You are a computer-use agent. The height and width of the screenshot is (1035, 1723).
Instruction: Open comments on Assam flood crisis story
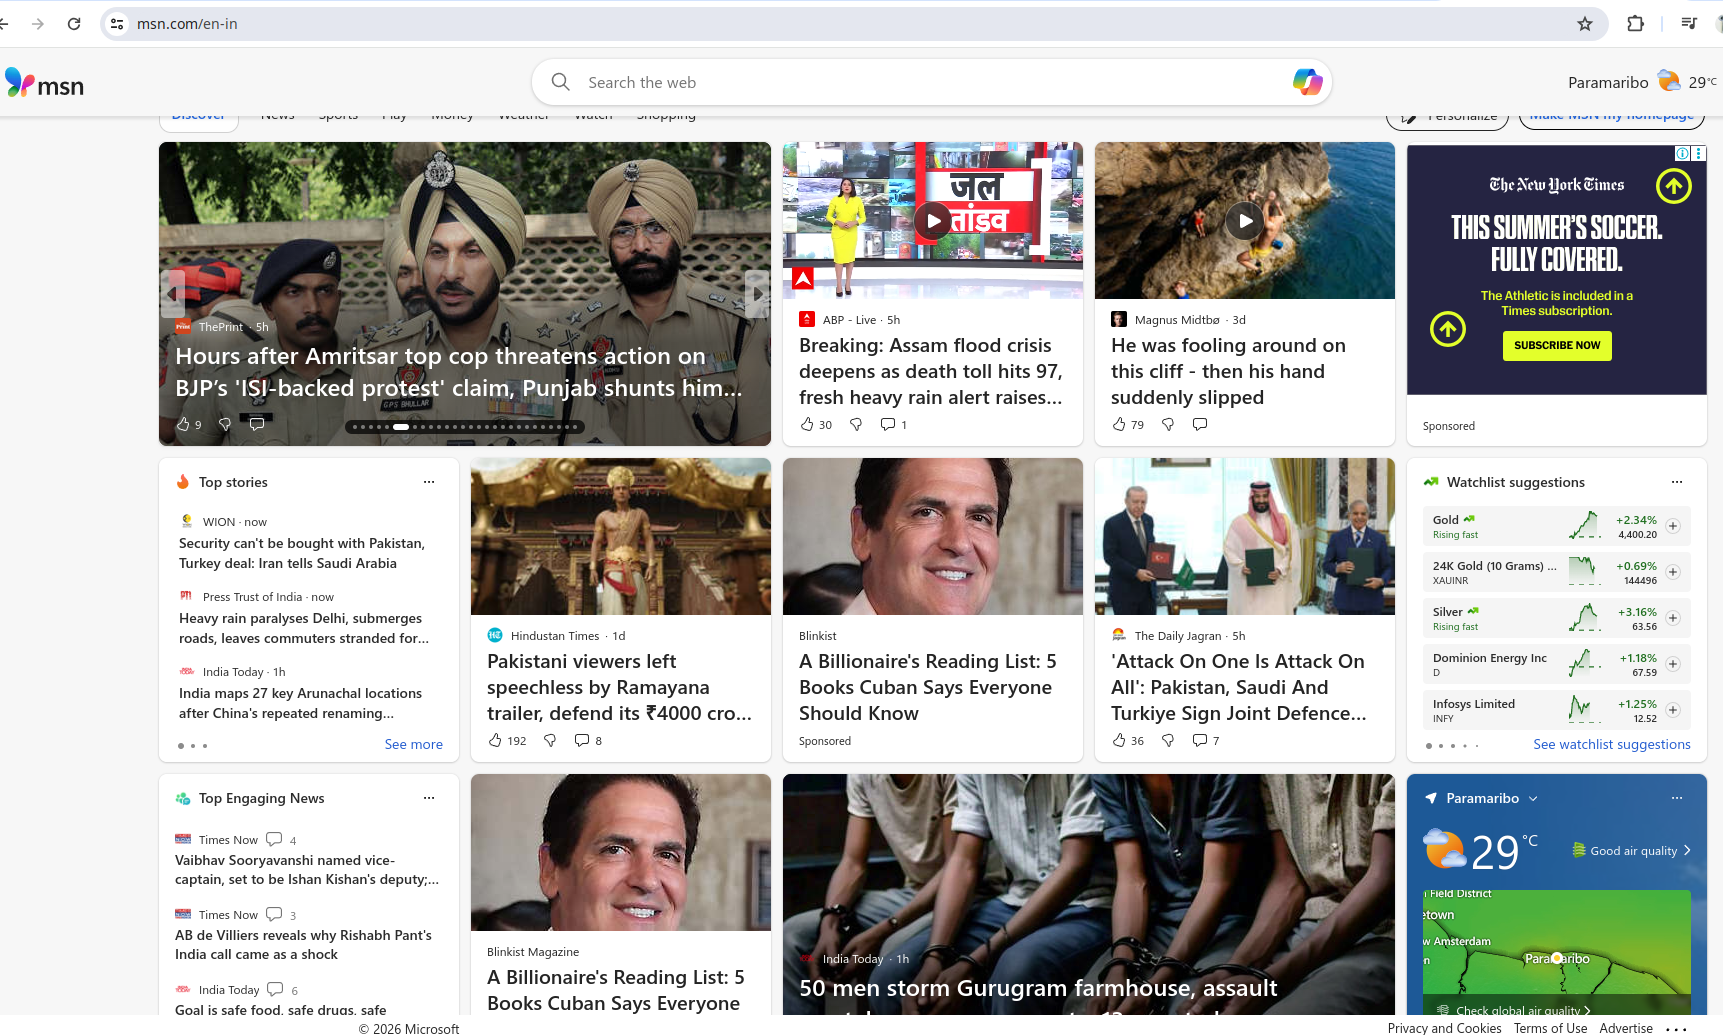coord(893,424)
